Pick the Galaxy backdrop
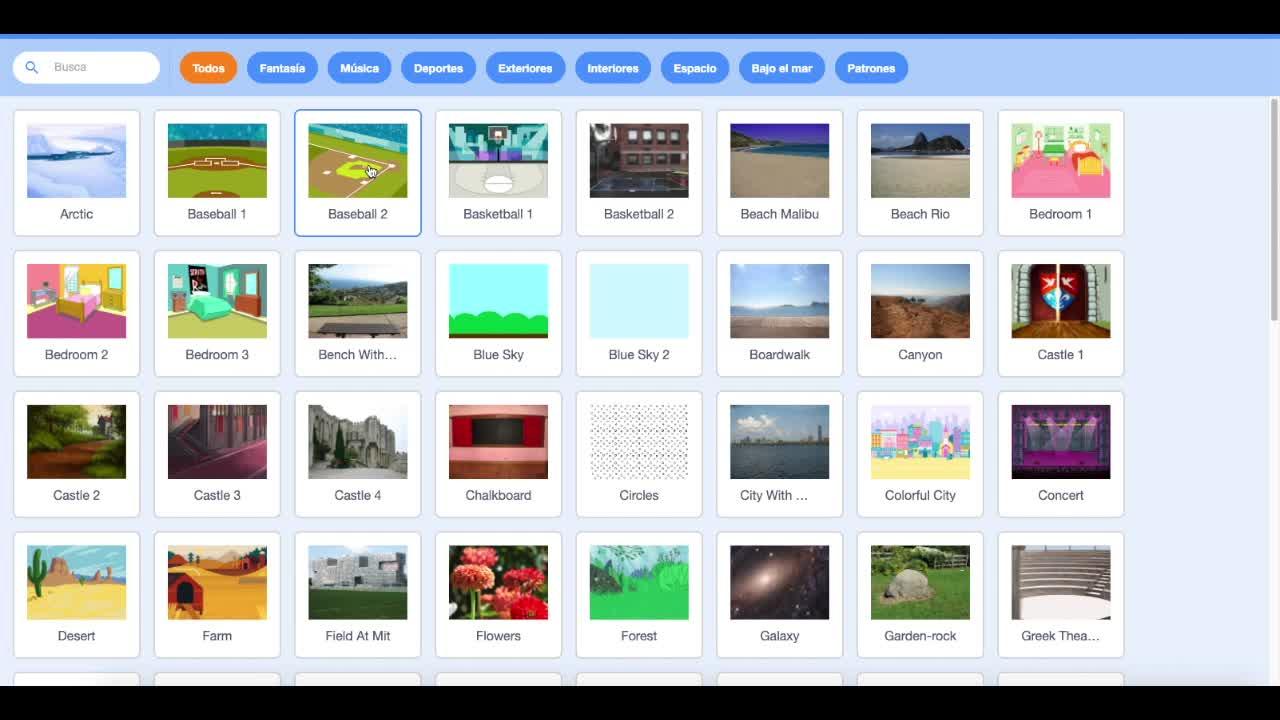Image resolution: width=1280 pixels, height=720 pixels. click(780, 595)
